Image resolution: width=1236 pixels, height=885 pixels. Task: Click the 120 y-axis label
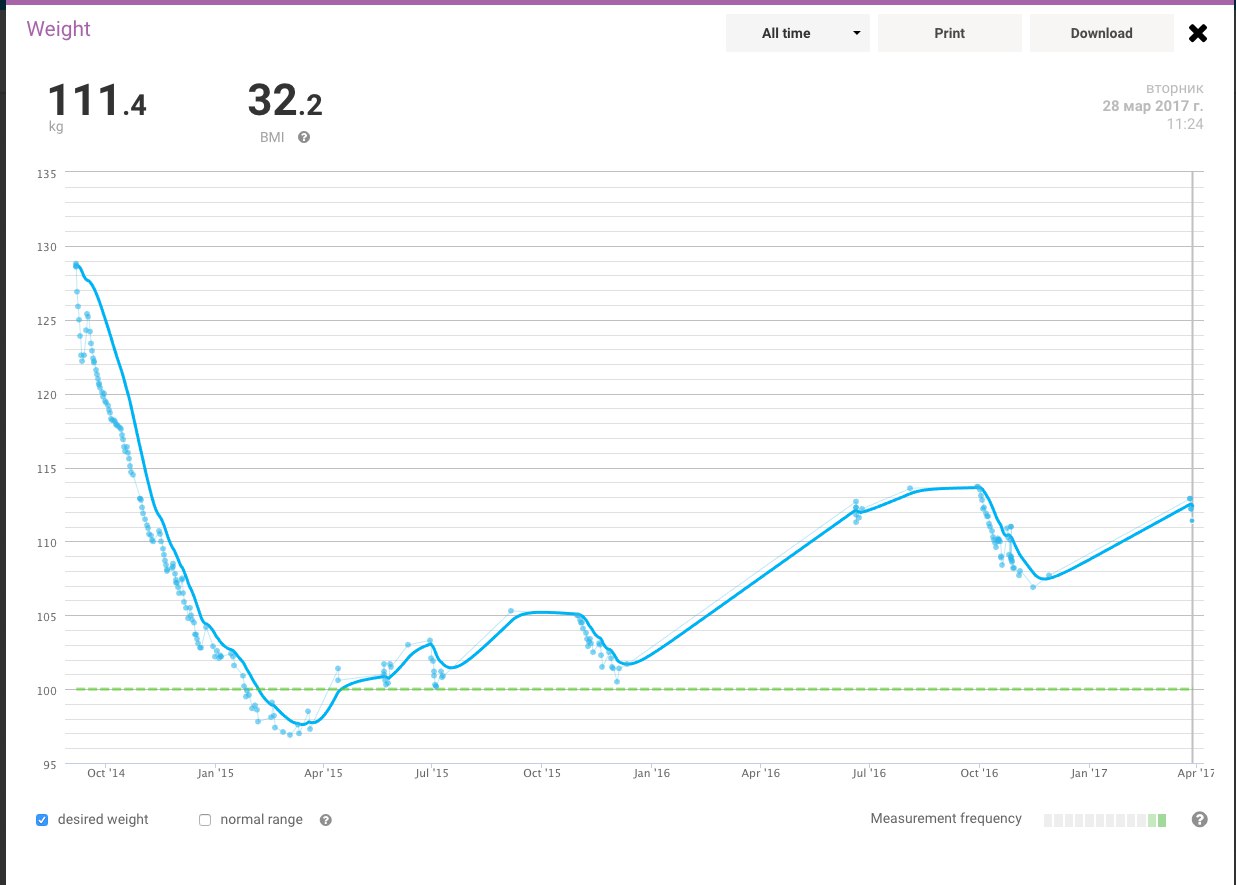49,395
